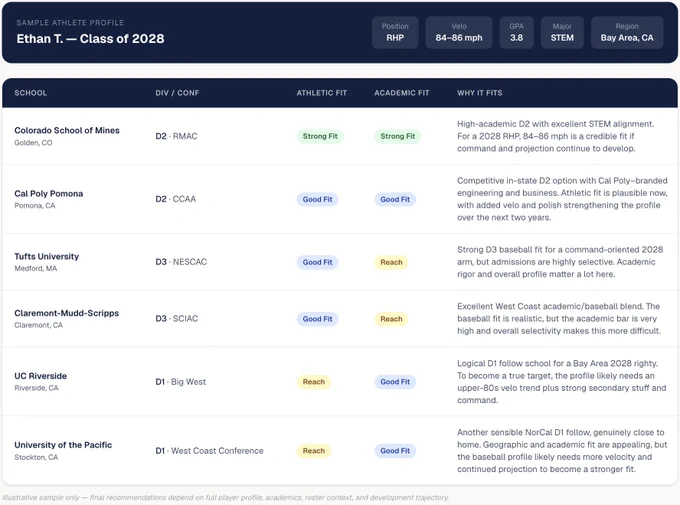Click the Claremont, CA location text
The height and width of the screenshot is (505, 680).
(x=39, y=325)
